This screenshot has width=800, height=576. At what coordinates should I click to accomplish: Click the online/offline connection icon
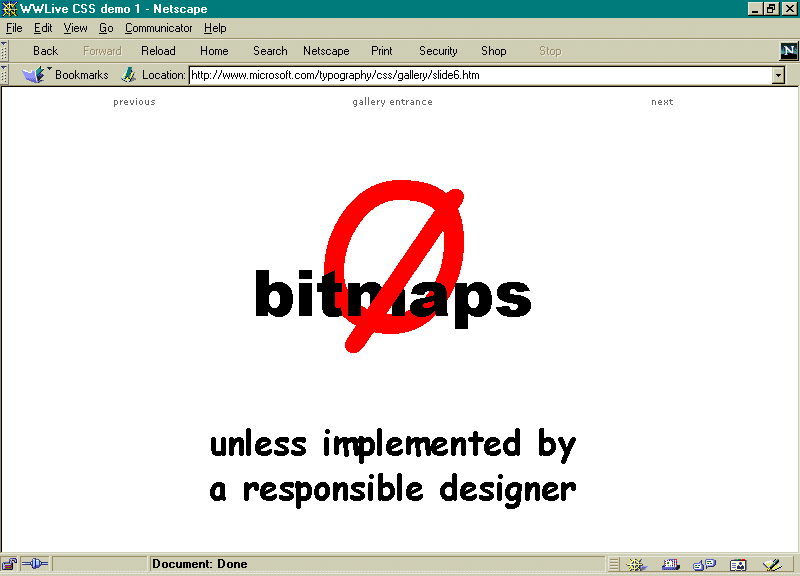pos(35,564)
